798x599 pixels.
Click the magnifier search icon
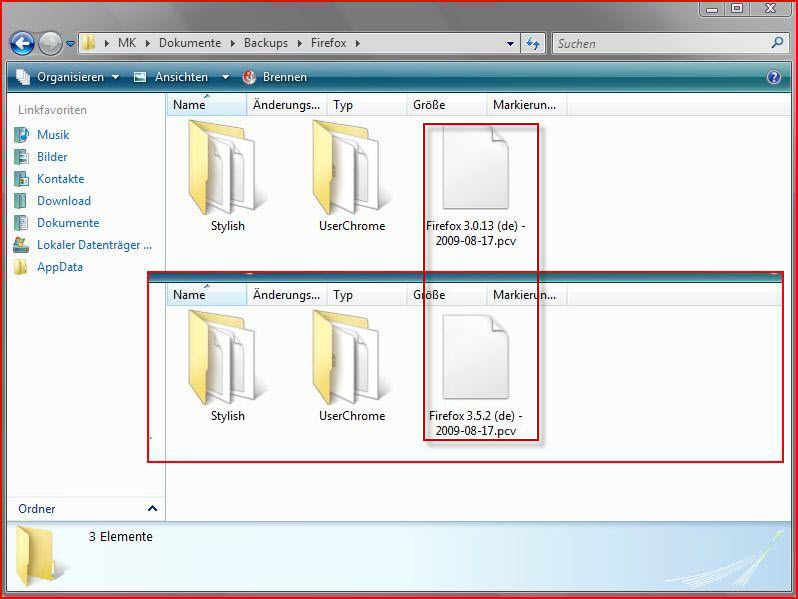coord(777,43)
